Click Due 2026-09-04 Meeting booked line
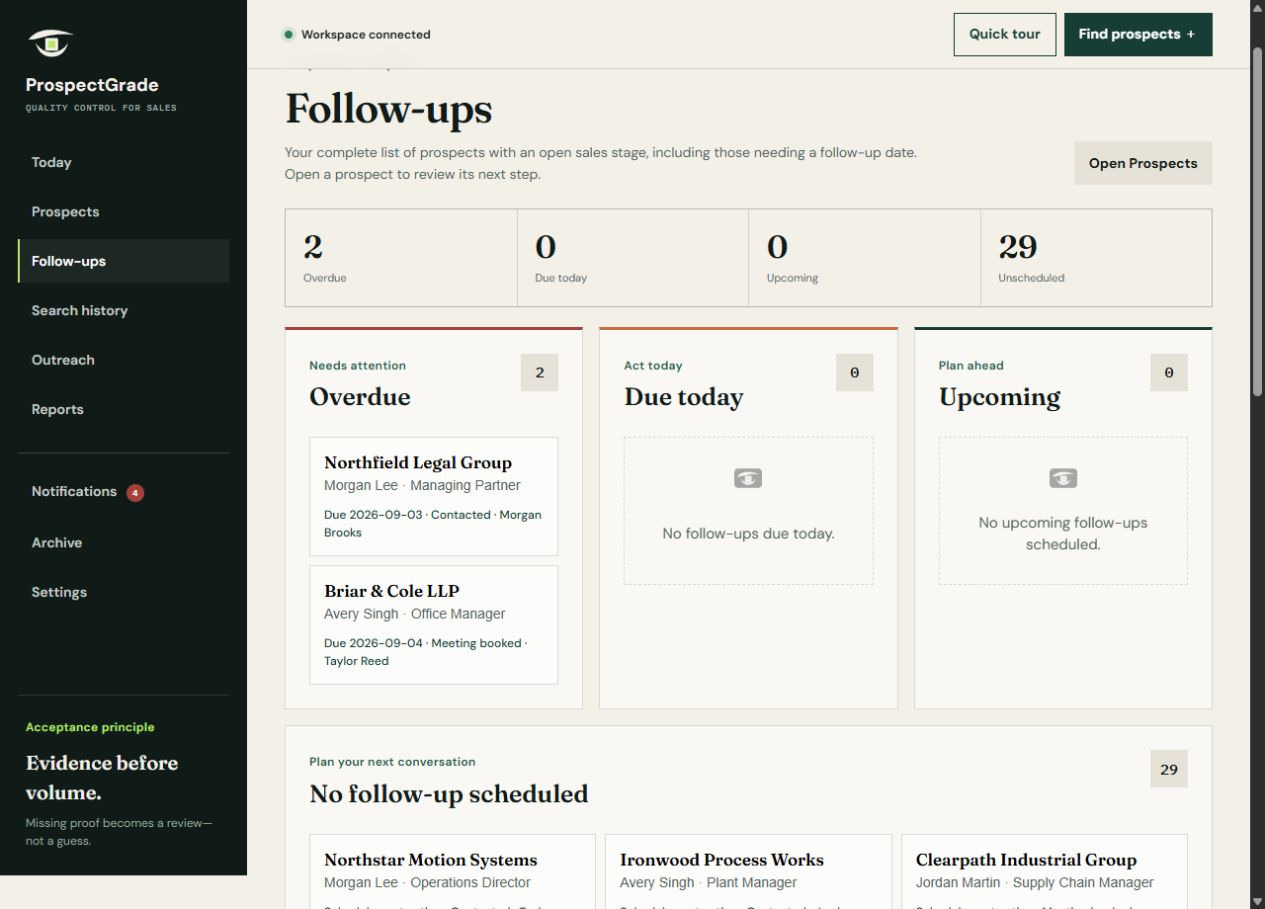Image resolution: width=1265 pixels, height=909 pixels. (x=426, y=652)
